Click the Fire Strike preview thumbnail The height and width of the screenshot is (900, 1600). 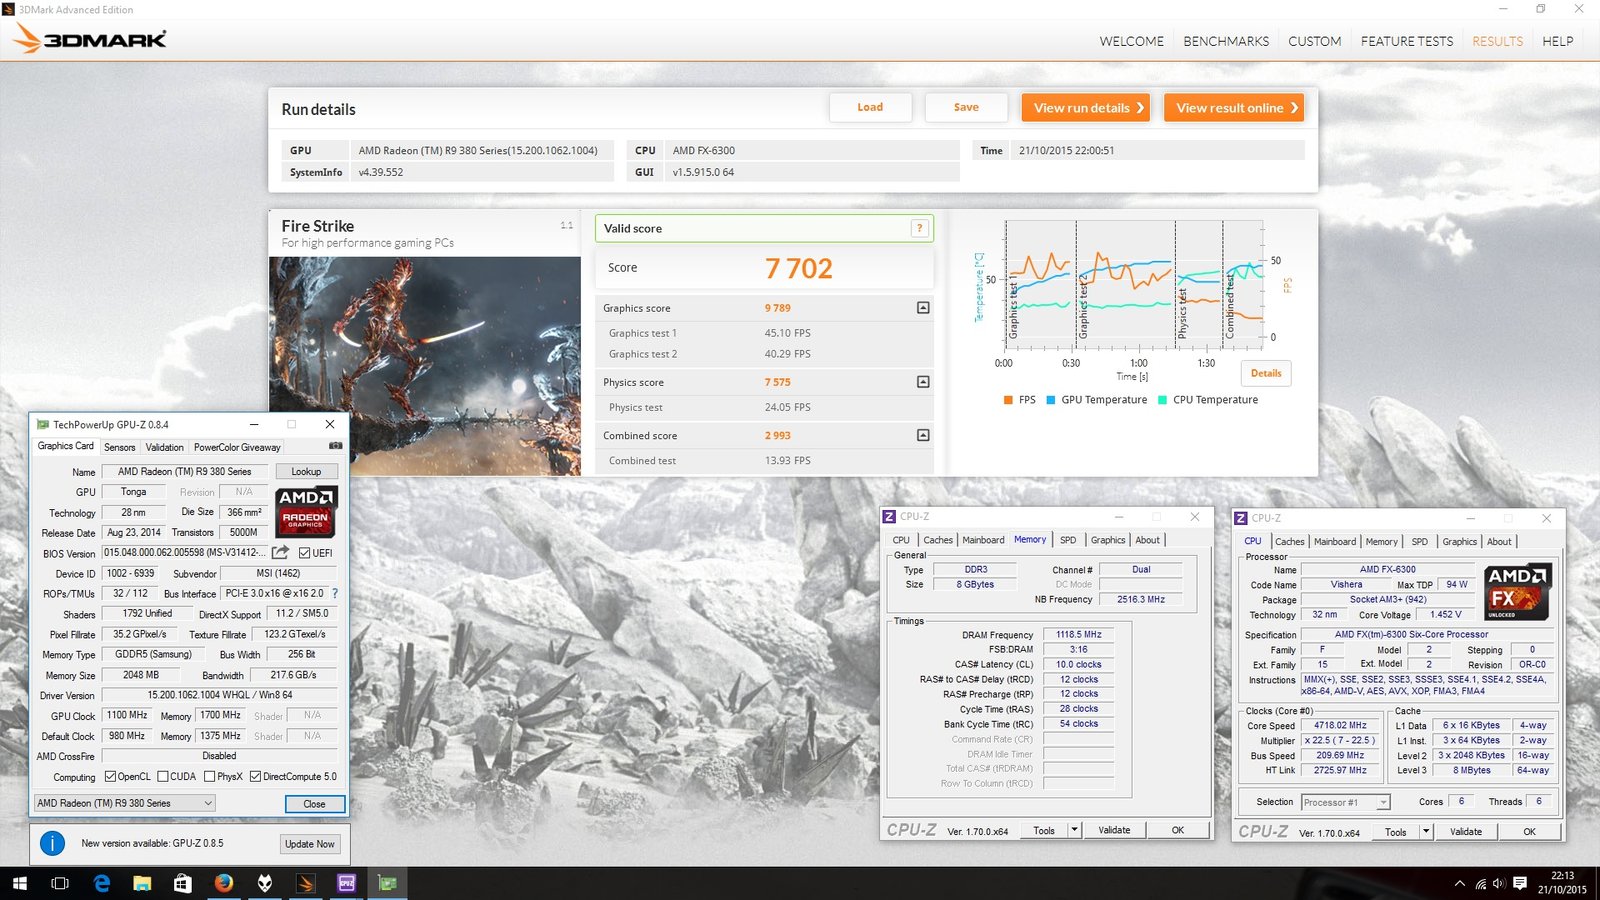425,365
